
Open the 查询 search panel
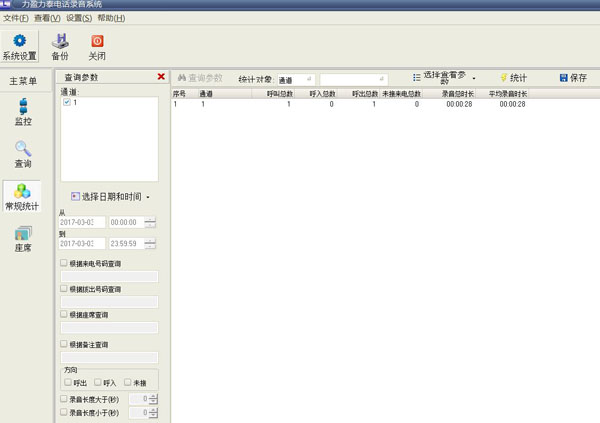pyautogui.click(x=23, y=154)
